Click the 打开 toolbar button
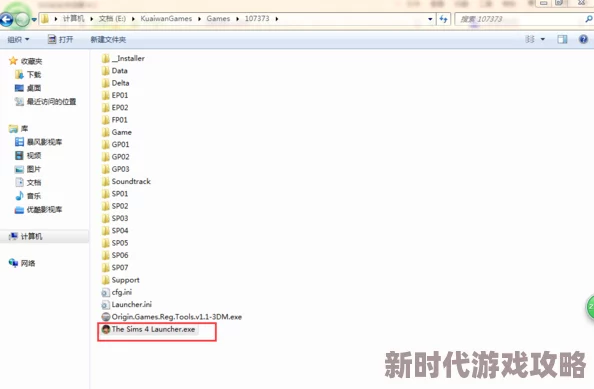The image size is (594, 389). point(60,39)
